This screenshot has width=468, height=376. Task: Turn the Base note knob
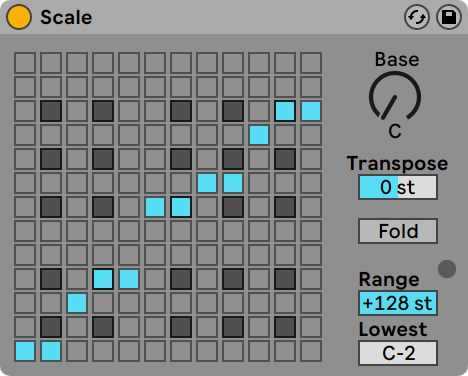(395, 97)
